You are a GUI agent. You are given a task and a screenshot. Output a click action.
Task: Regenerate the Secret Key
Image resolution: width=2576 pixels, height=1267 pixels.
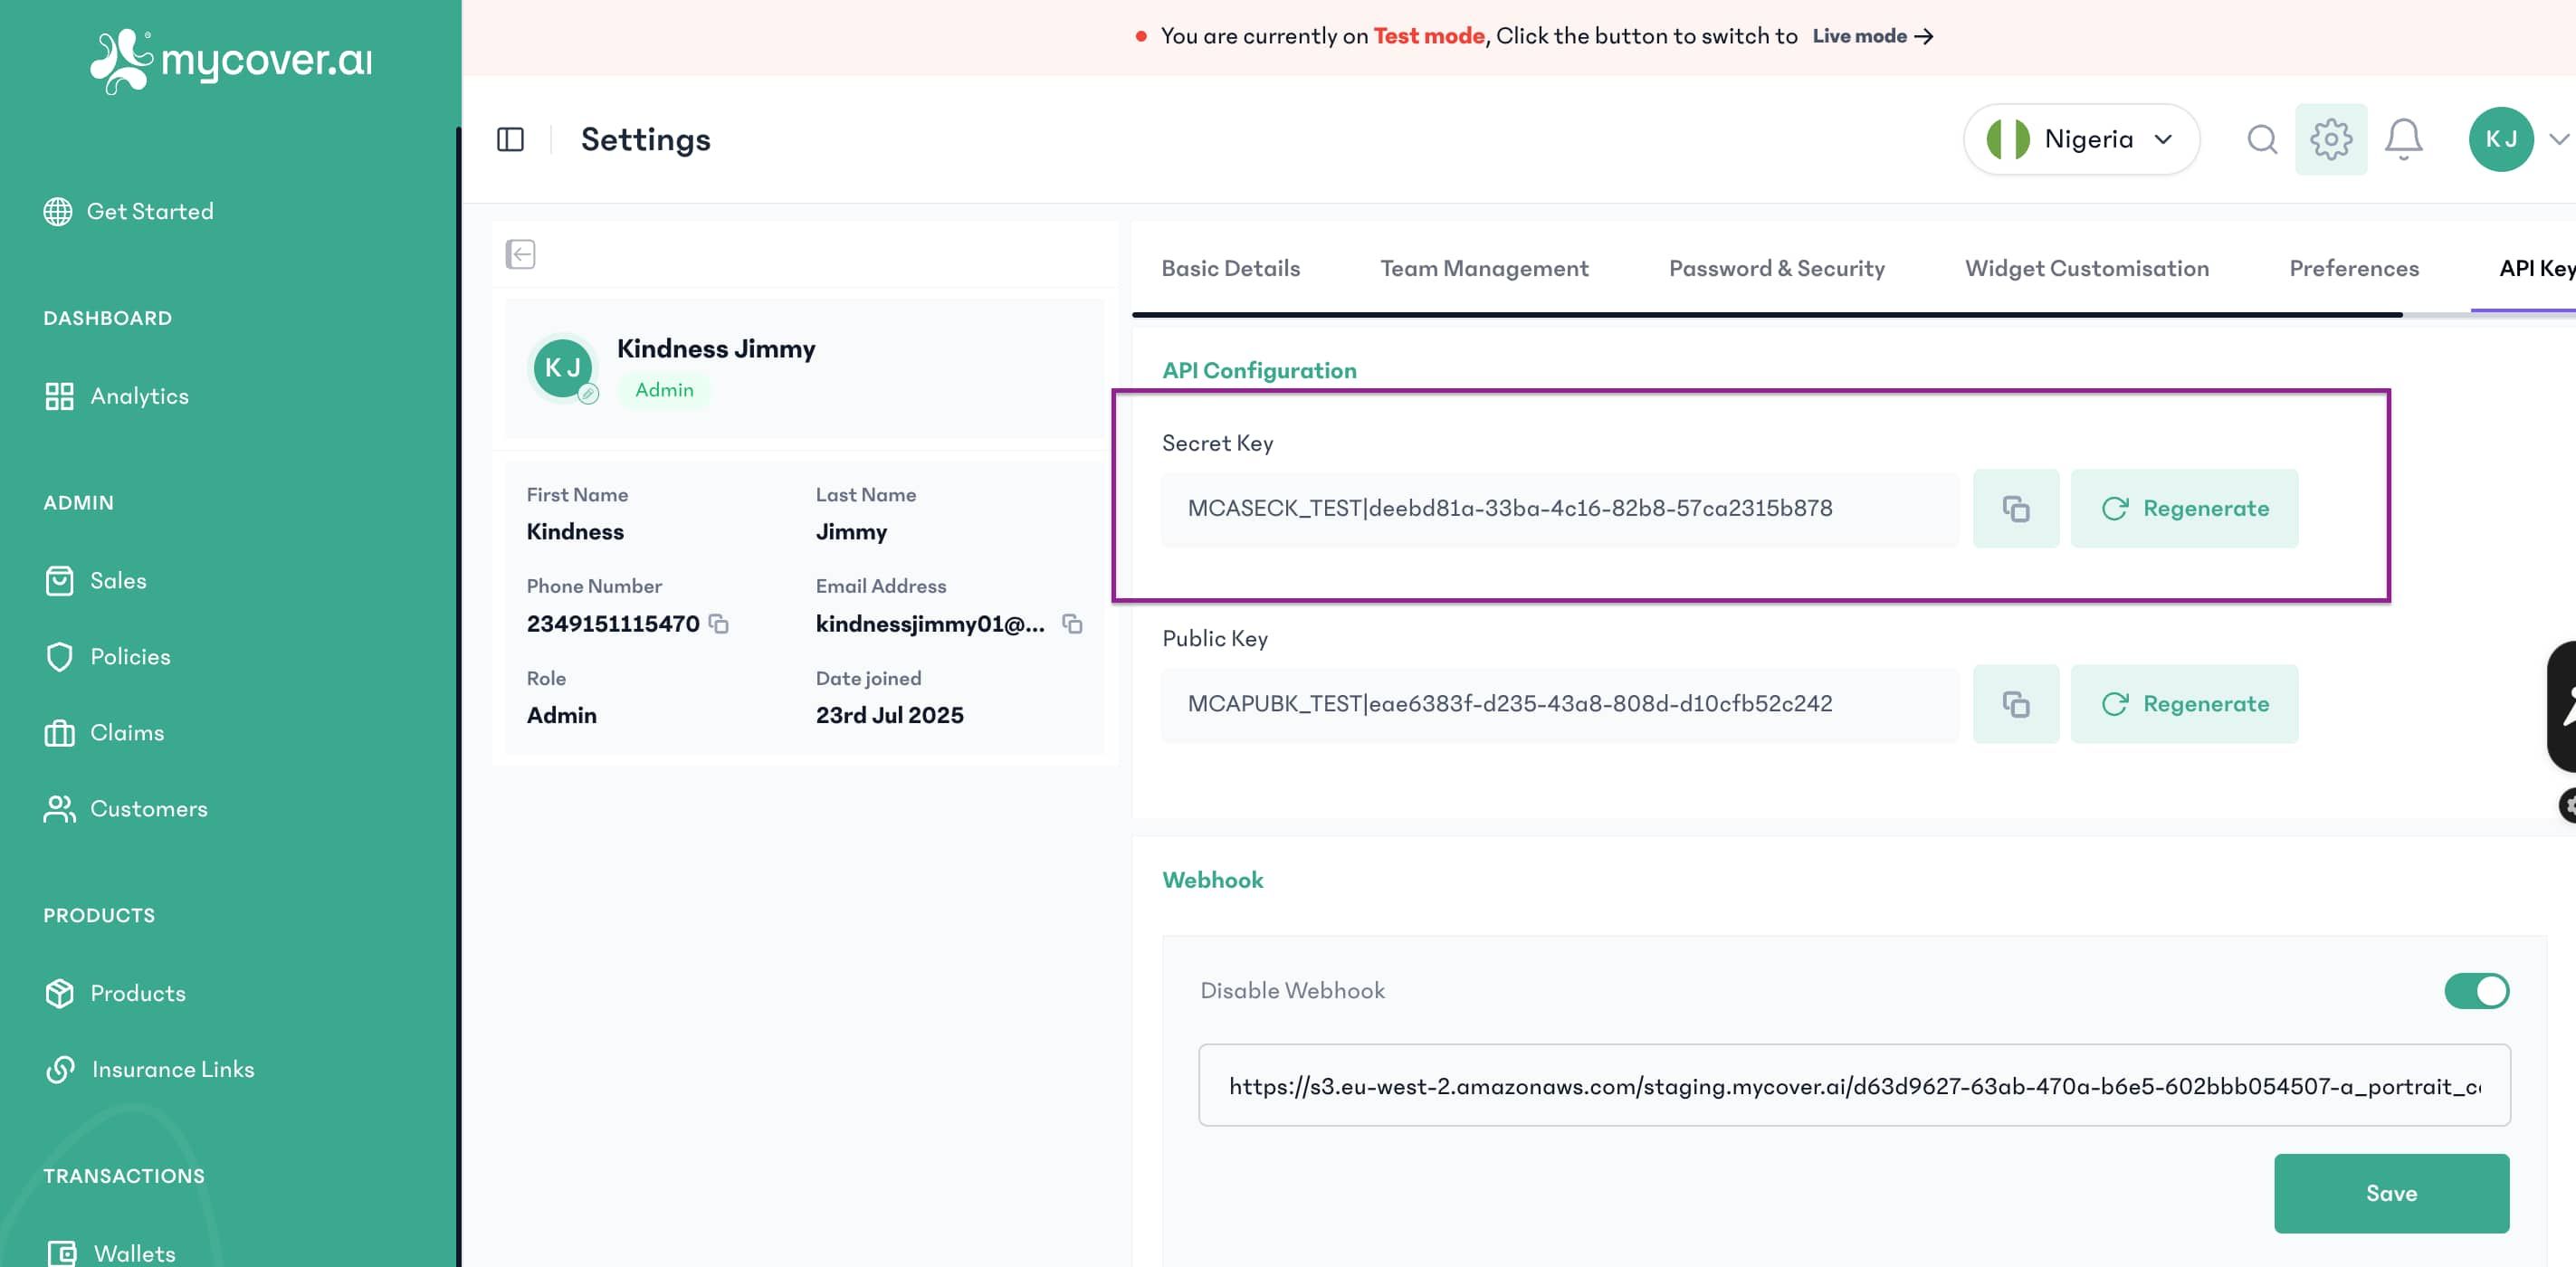(x=2185, y=508)
